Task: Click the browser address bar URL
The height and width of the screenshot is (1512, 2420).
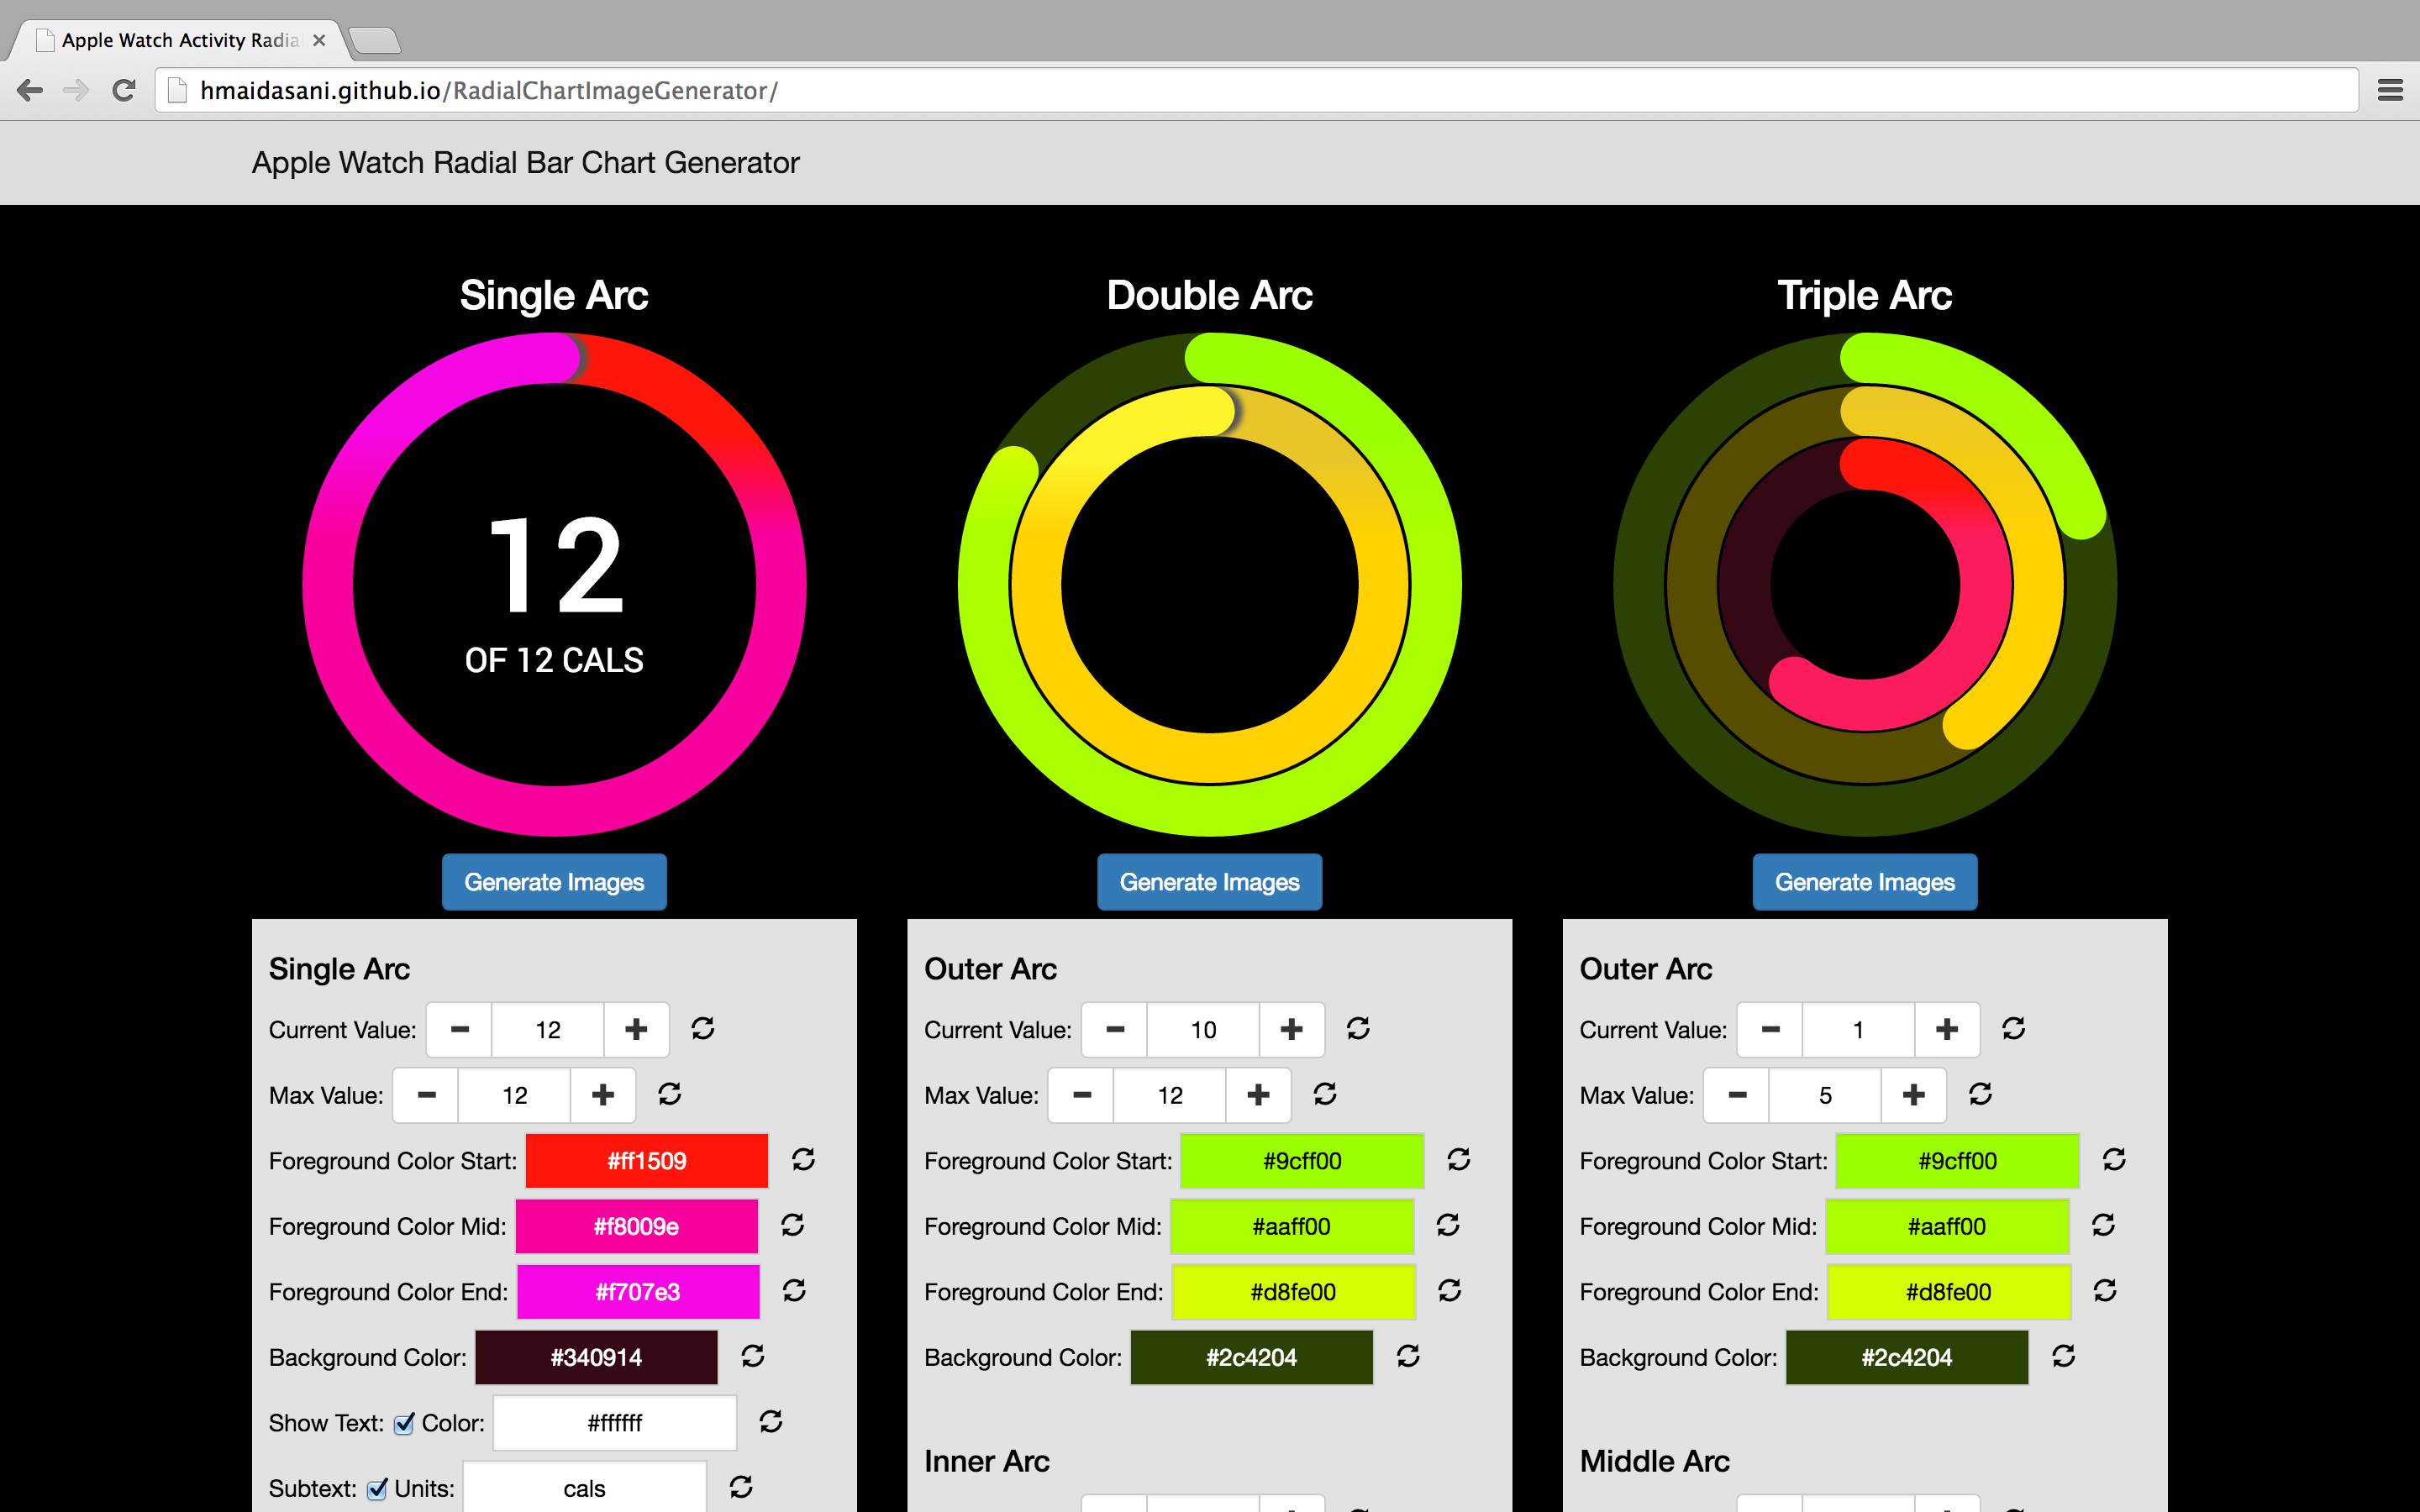Action: coord(488,91)
